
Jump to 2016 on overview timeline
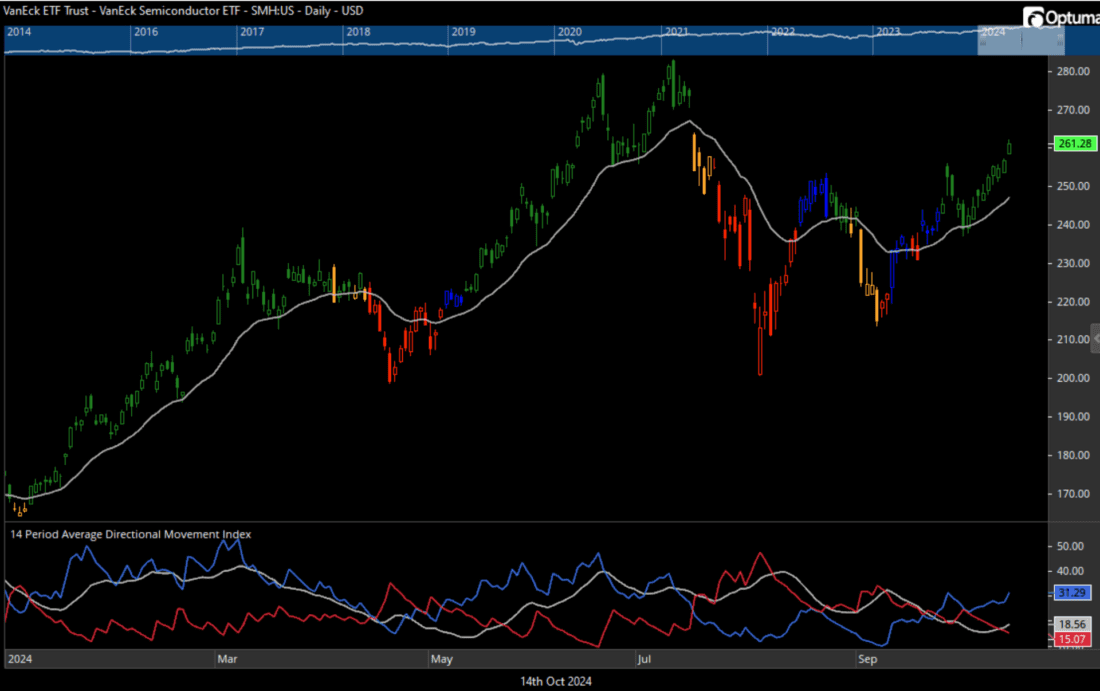pyautogui.click(x=145, y=32)
